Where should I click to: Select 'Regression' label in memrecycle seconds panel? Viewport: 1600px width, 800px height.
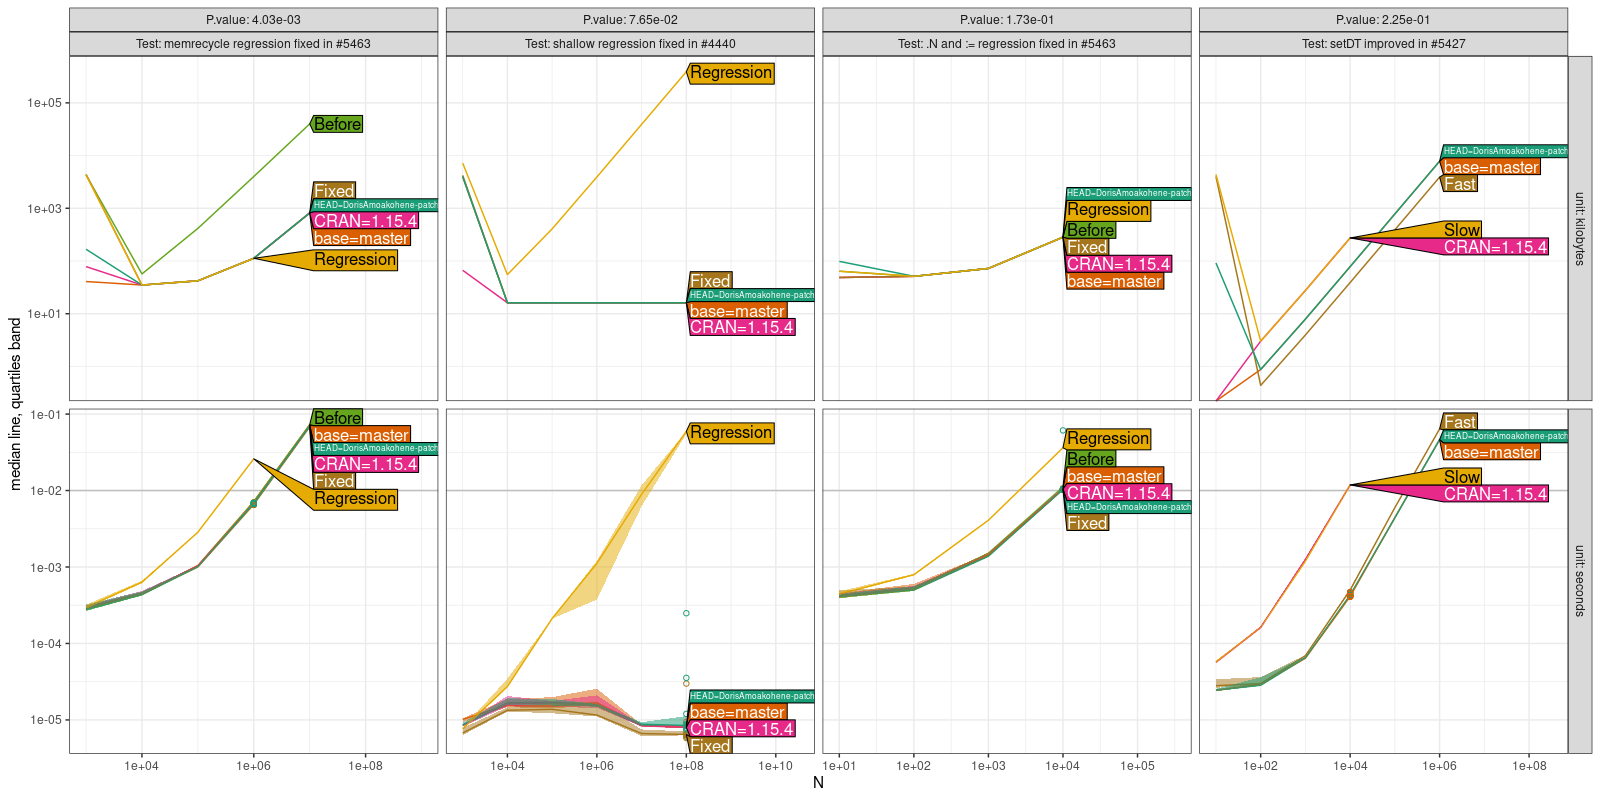point(355,499)
